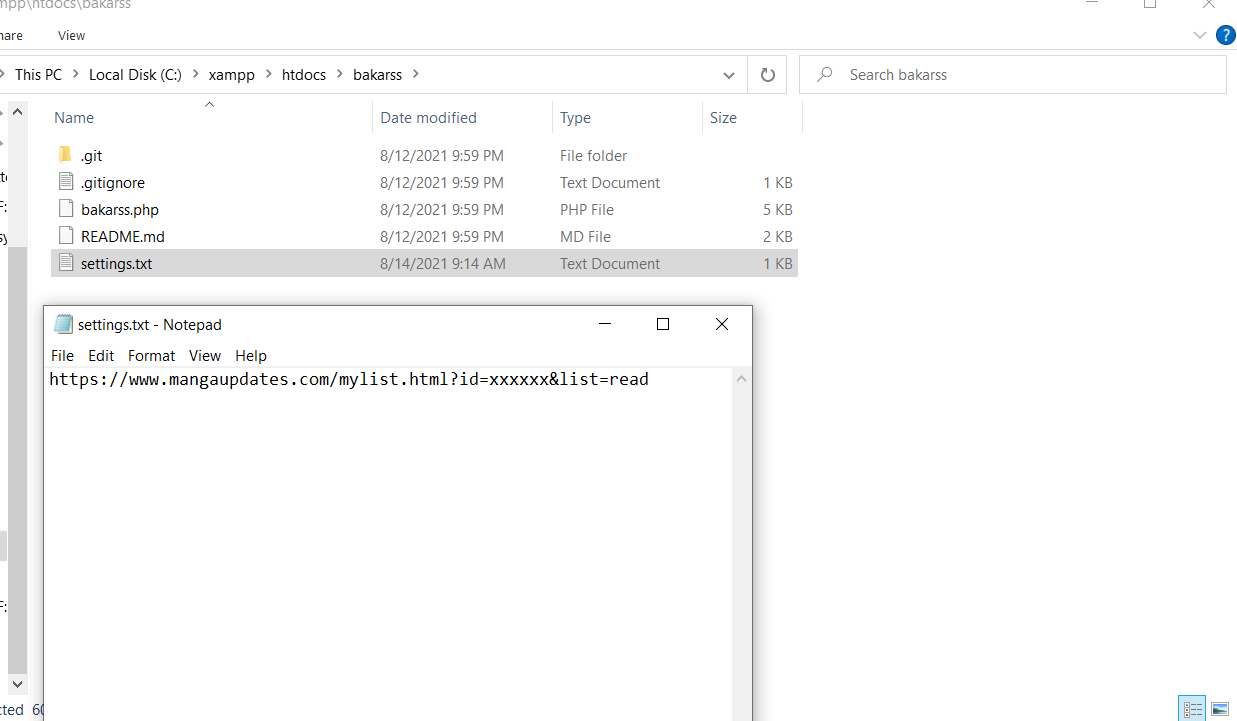Open the View tab in Explorer ribbon
Viewport: 1237px width, 721px height.
(x=71, y=35)
